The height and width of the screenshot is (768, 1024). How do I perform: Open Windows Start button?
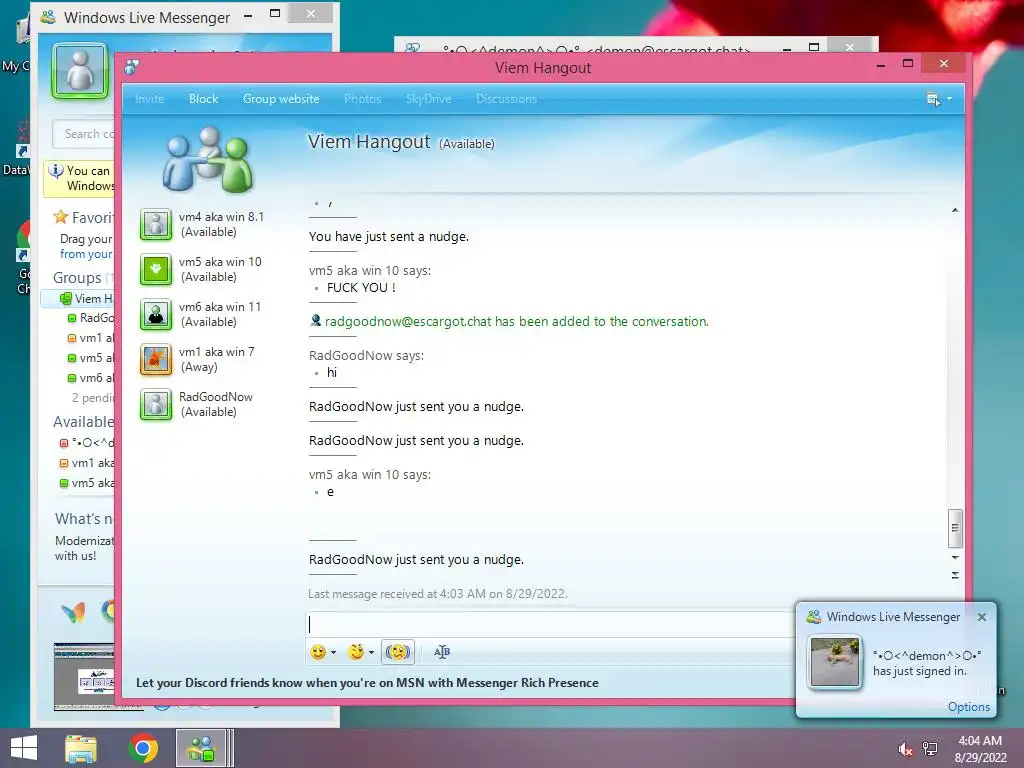click(x=24, y=748)
